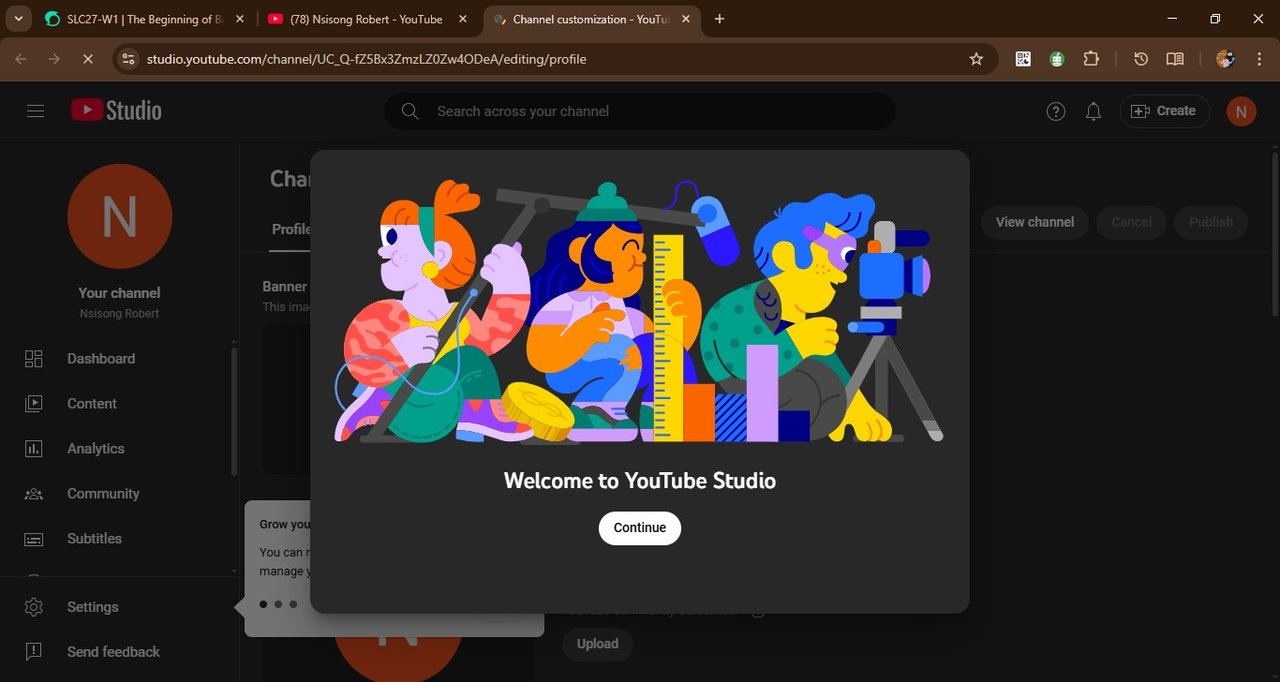The height and width of the screenshot is (682, 1280).
Task: Open the reading mode side panel icon
Action: [1175, 59]
